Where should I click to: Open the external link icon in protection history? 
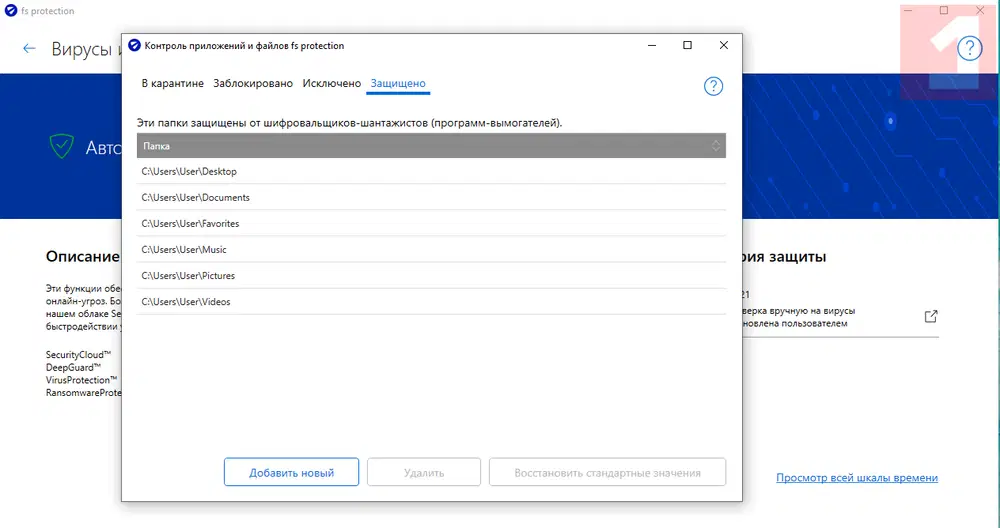pos(931,316)
